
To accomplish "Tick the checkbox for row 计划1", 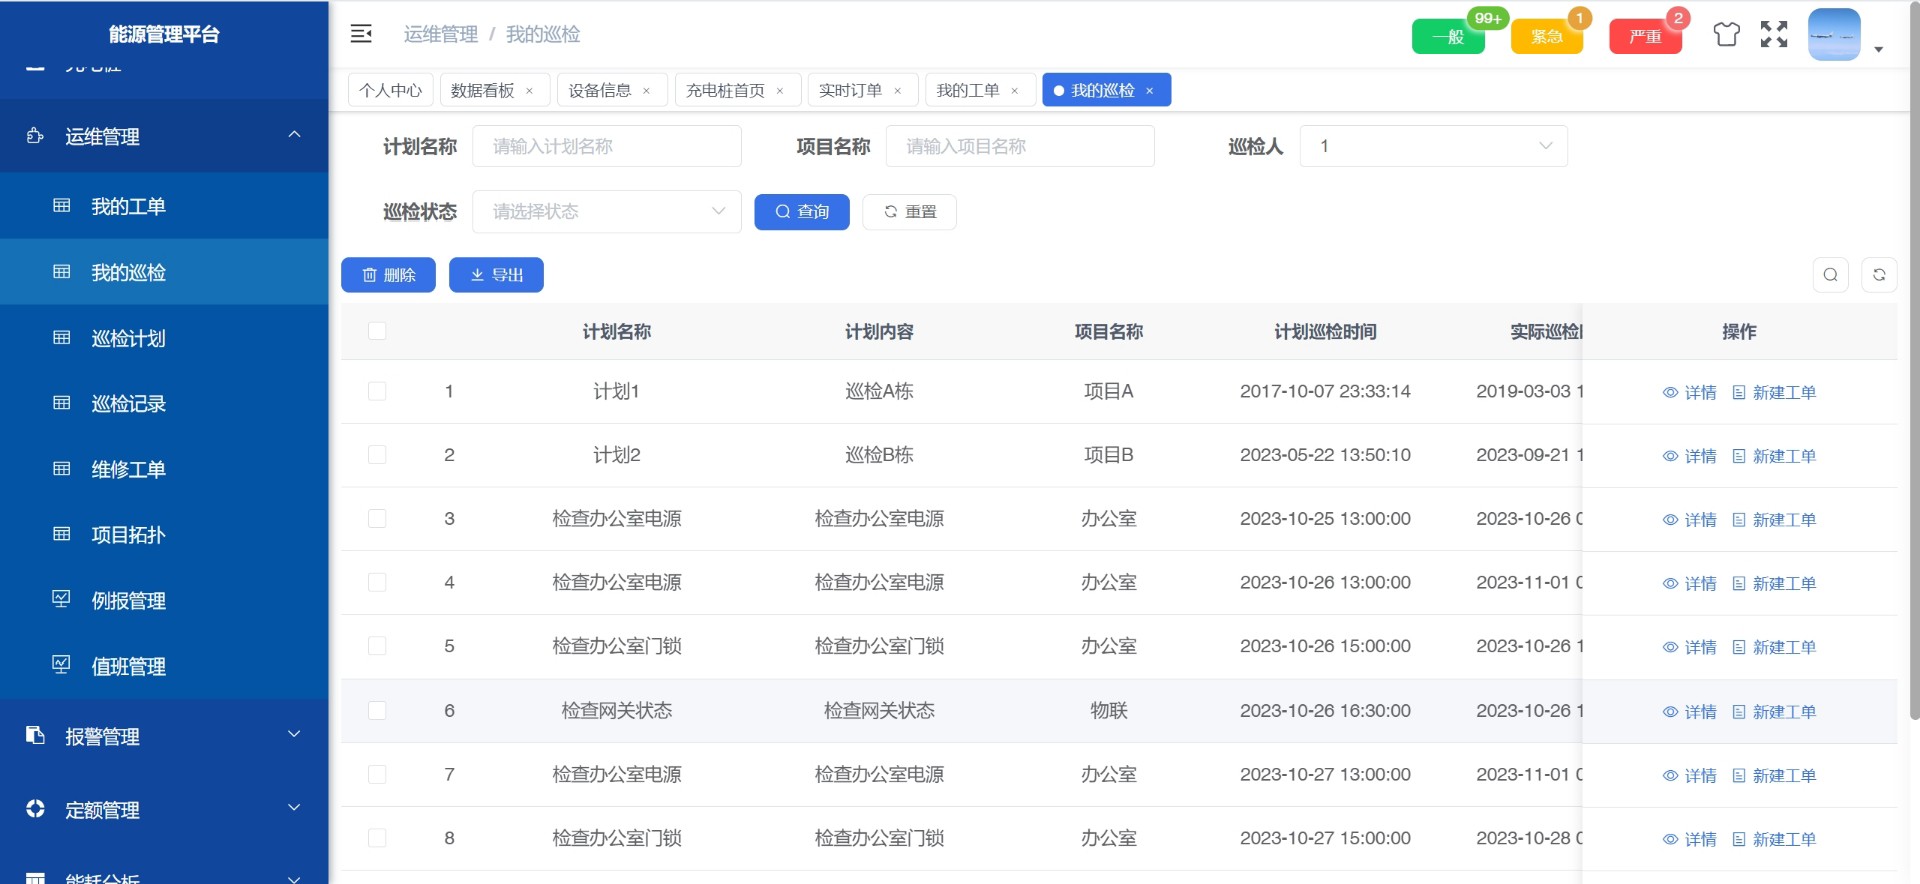I will tap(377, 391).
